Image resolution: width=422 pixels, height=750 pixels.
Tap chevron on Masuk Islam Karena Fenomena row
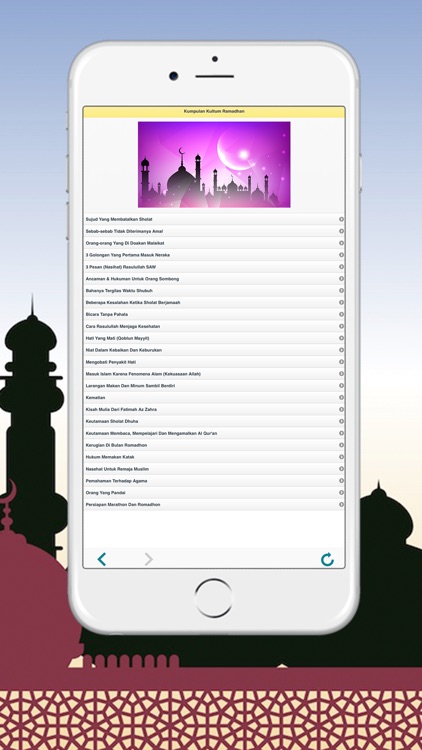tap(341, 374)
